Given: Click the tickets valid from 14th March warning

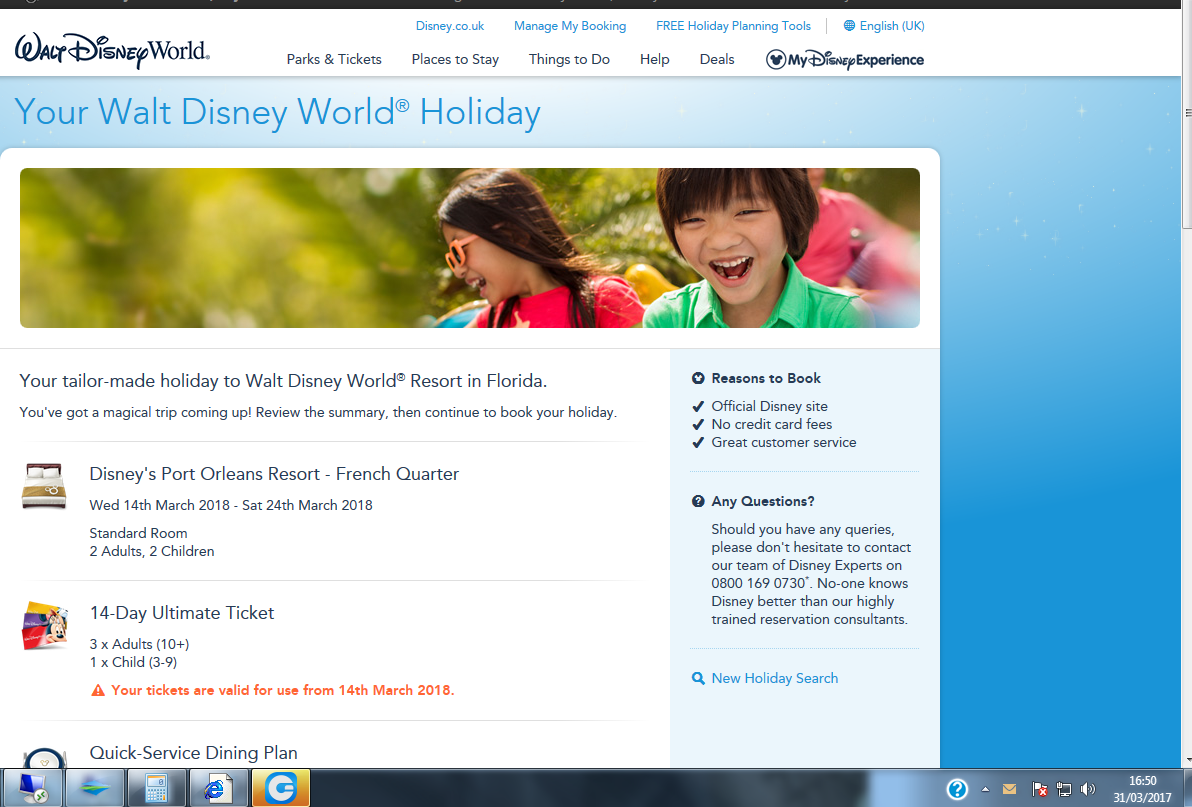Looking at the screenshot, I should [283, 691].
